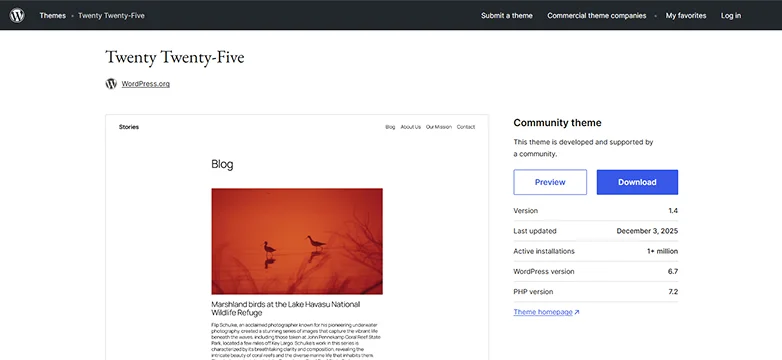Click the WordPress.org author logo icon
This screenshot has width=782, height=360.
(x=111, y=84)
